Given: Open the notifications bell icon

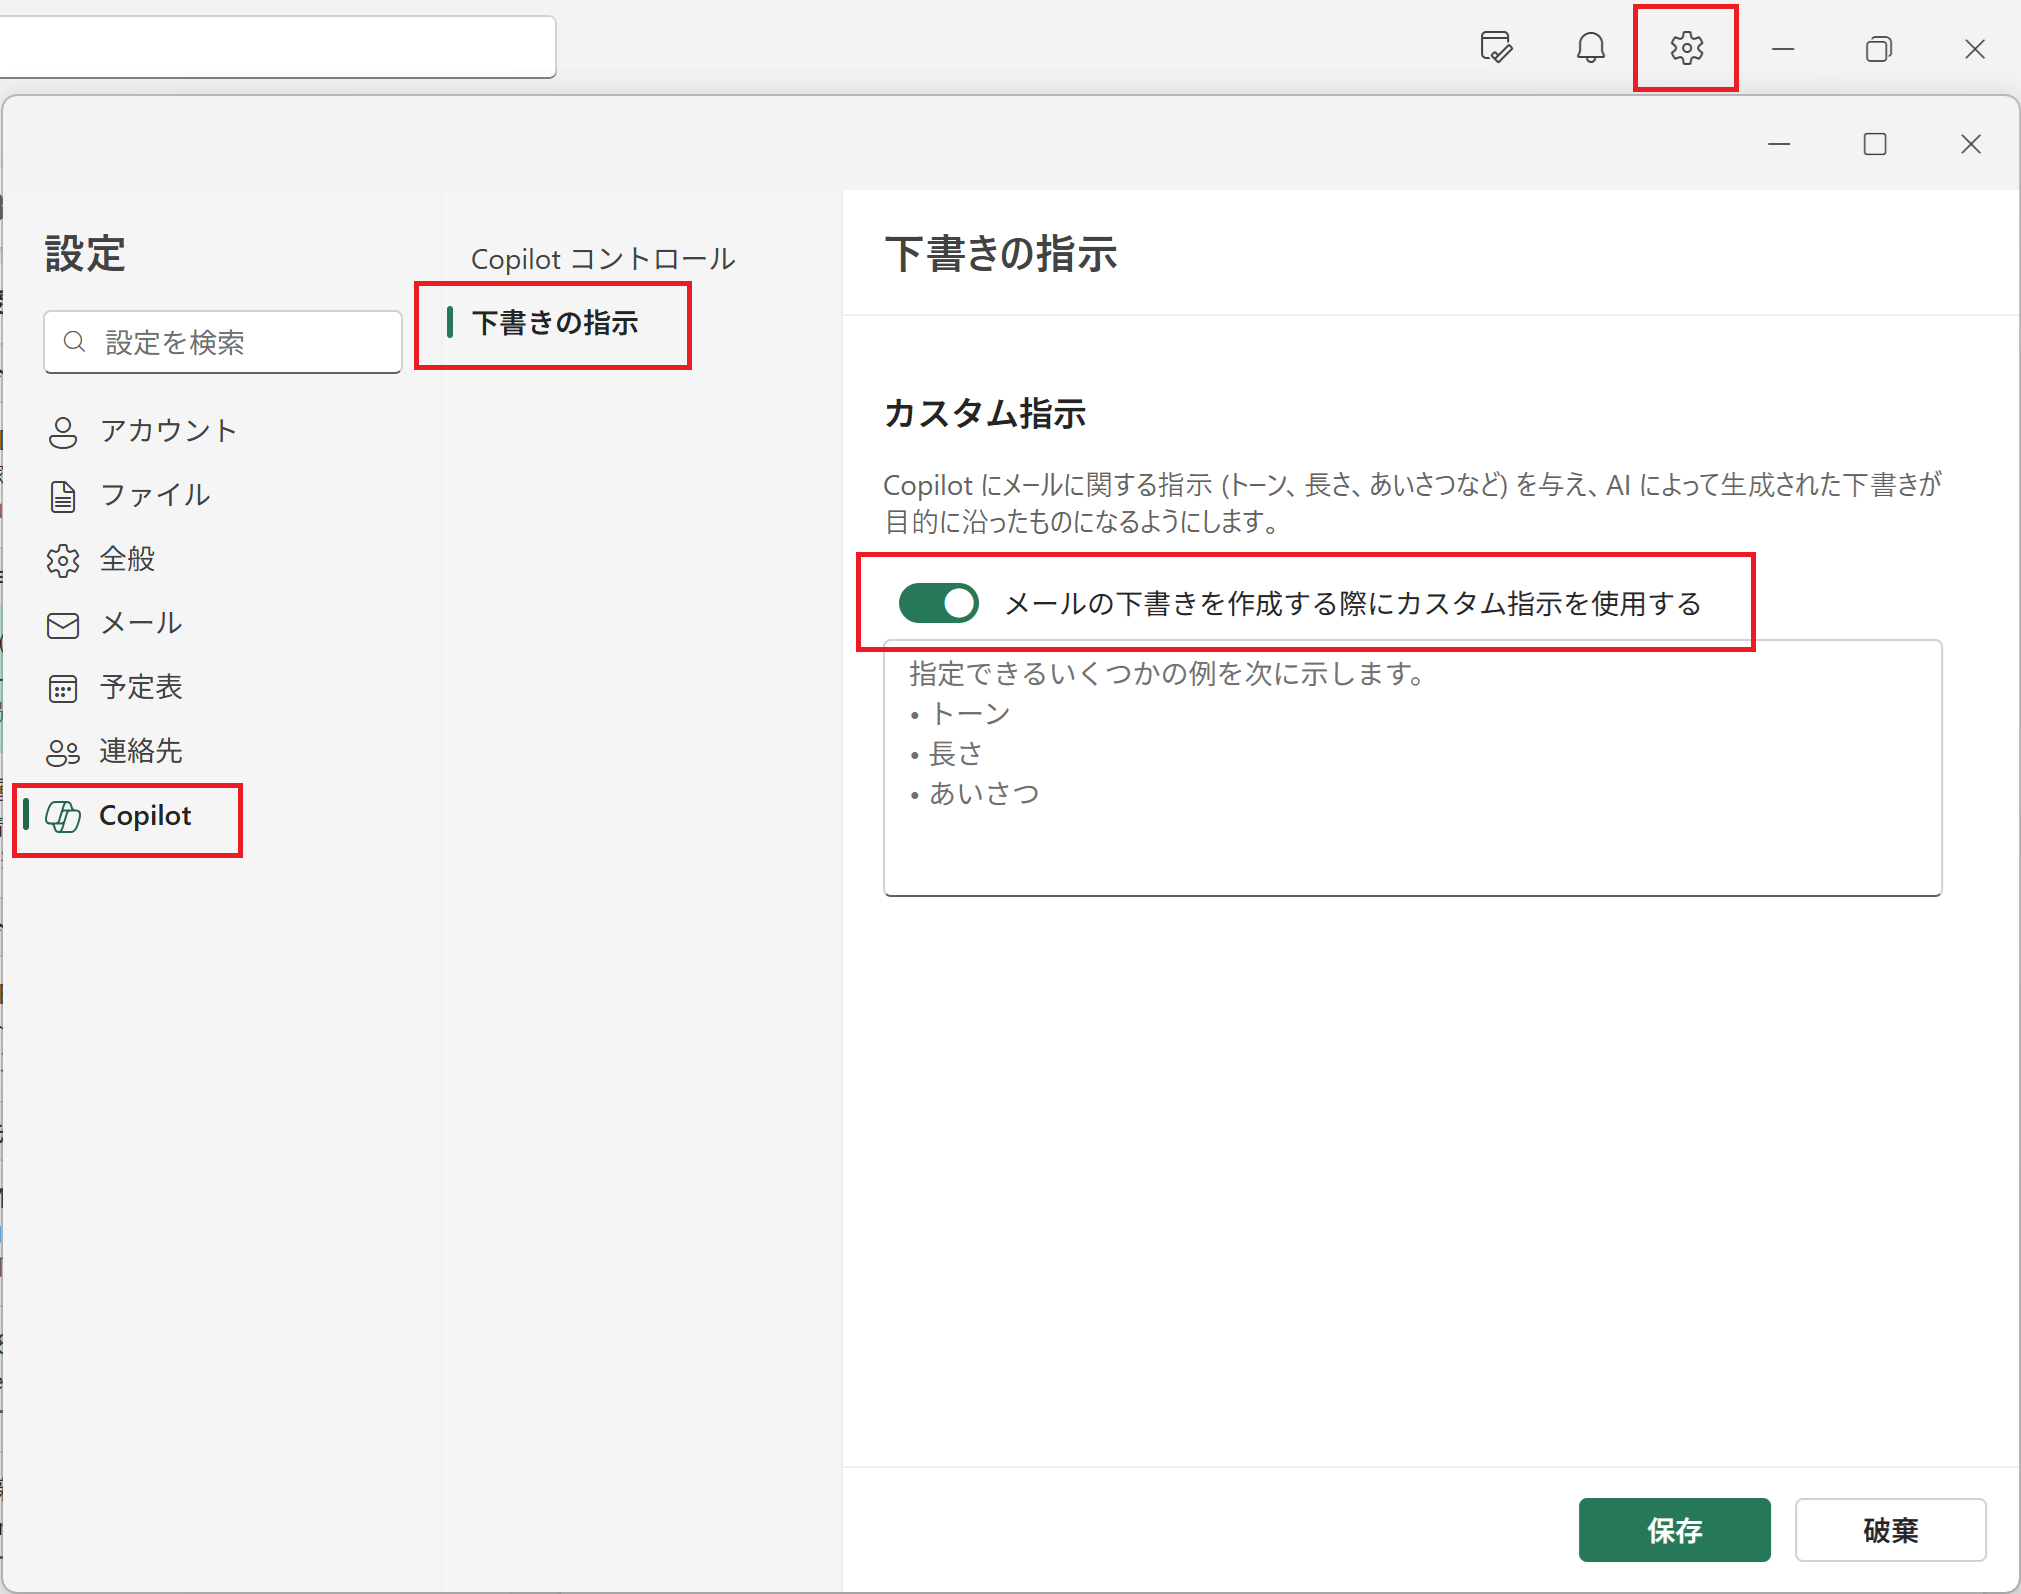Looking at the screenshot, I should [x=1590, y=47].
